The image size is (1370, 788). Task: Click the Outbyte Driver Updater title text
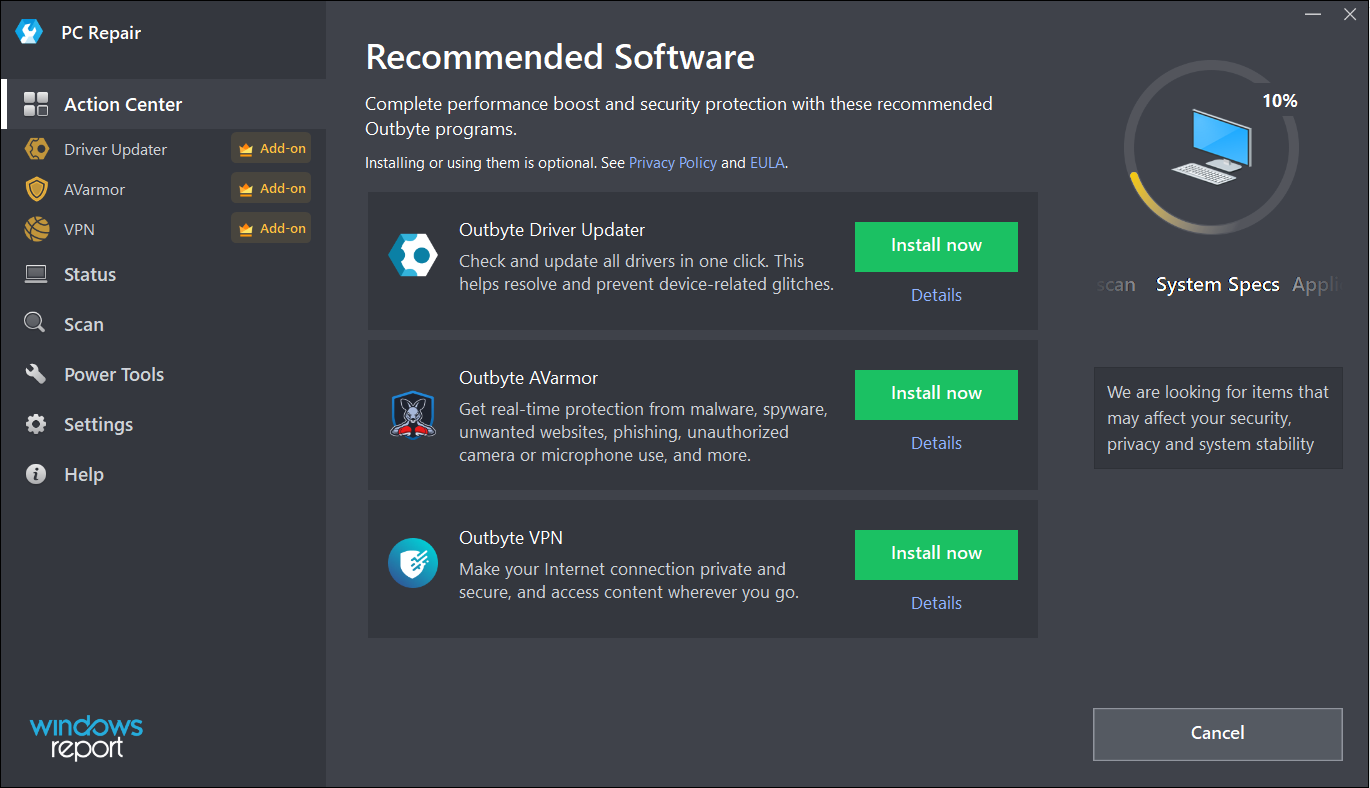pyautogui.click(x=552, y=230)
